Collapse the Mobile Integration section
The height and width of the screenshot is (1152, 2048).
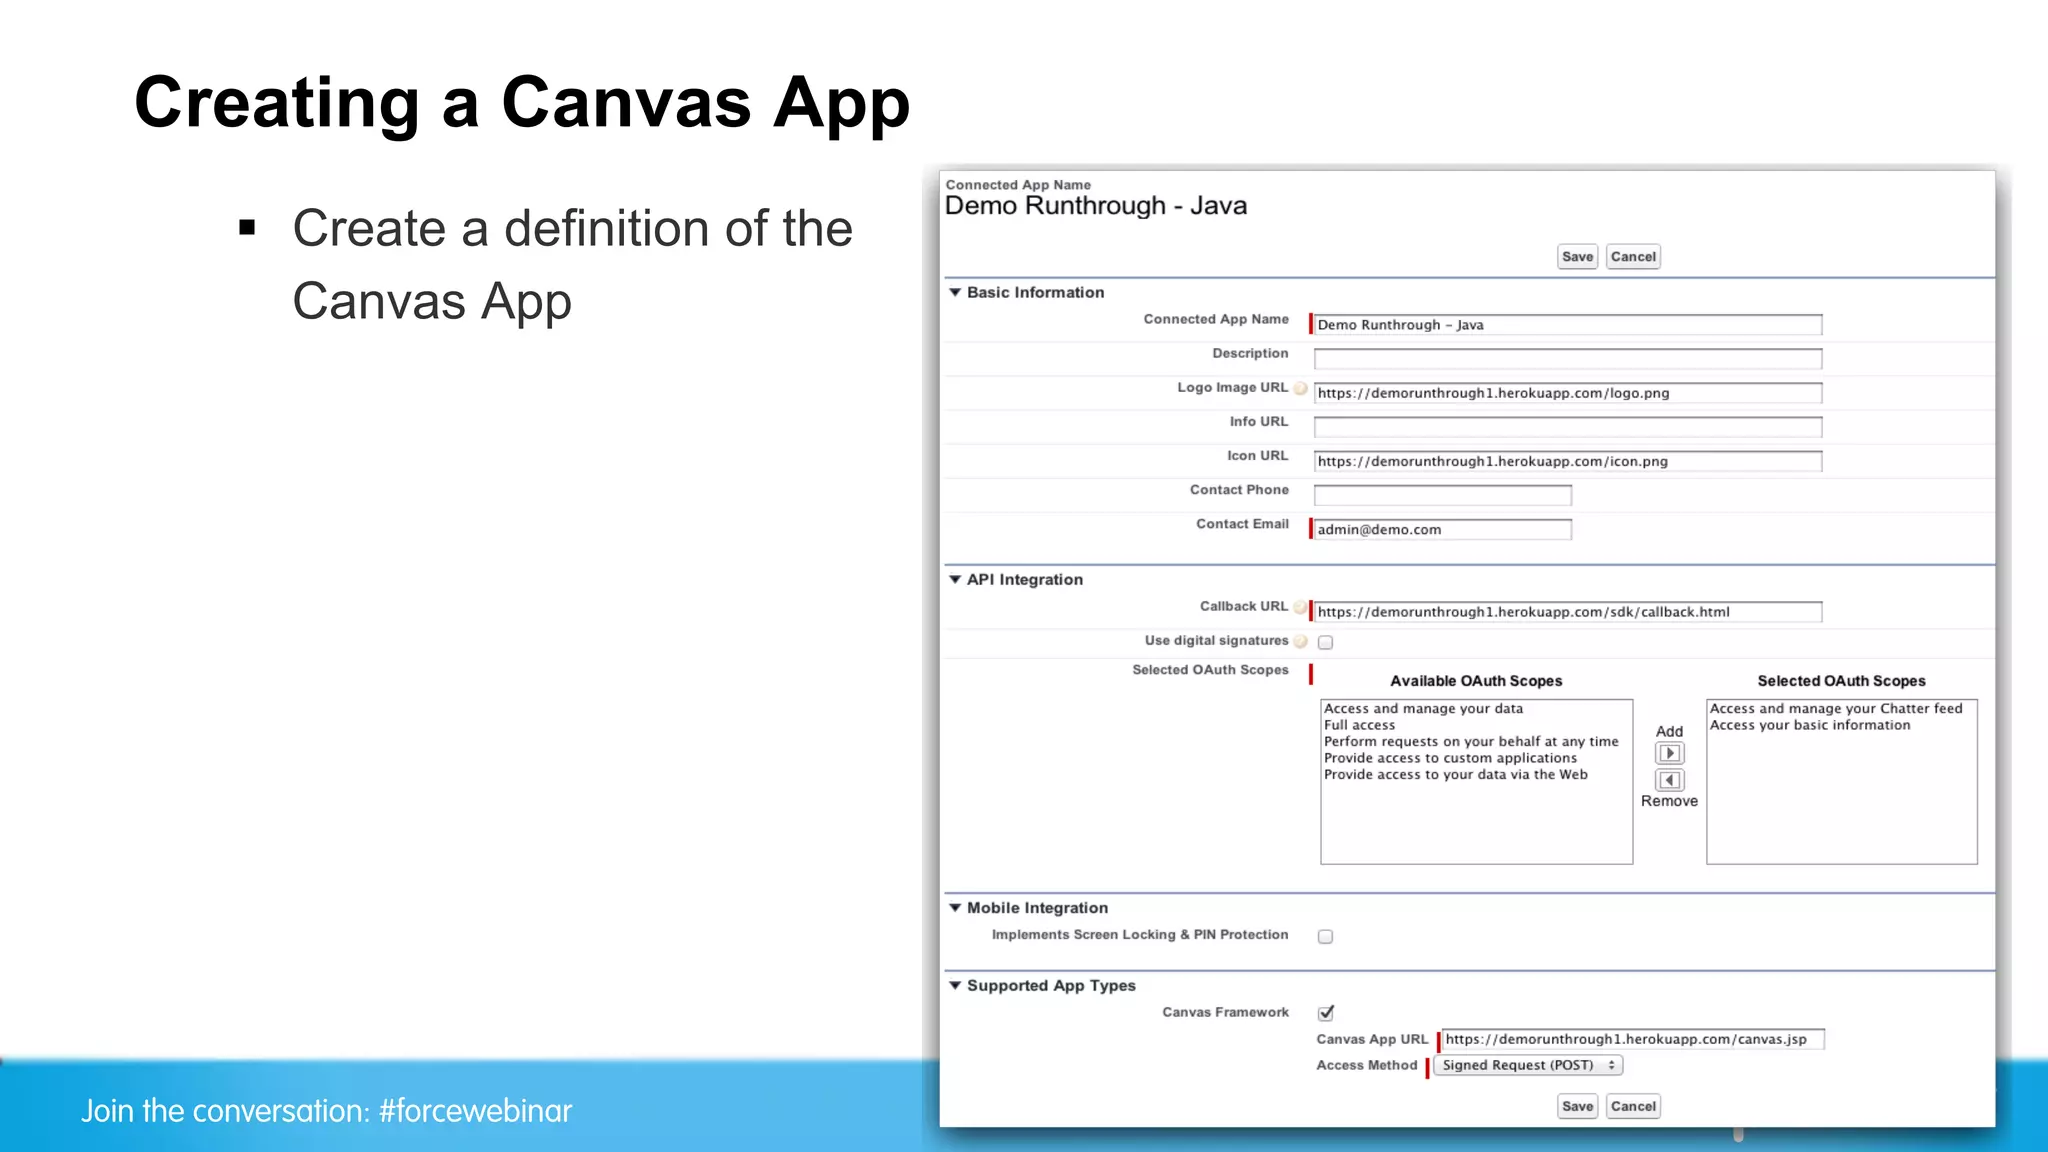[955, 908]
